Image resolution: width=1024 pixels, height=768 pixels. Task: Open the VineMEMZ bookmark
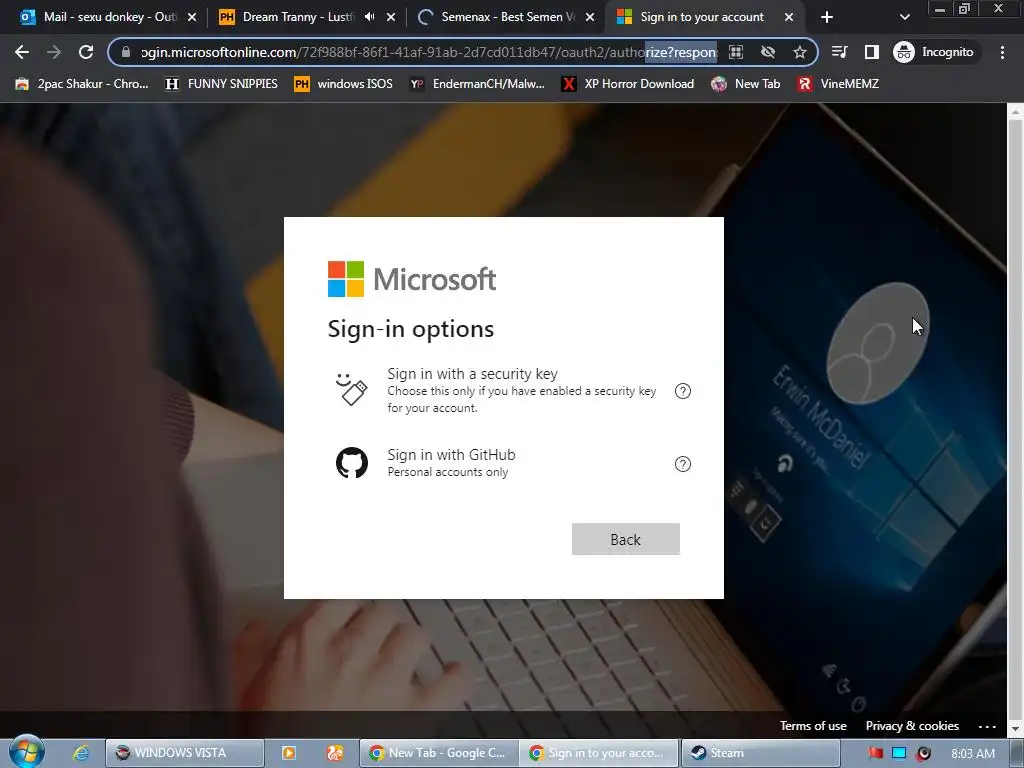tap(838, 84)
